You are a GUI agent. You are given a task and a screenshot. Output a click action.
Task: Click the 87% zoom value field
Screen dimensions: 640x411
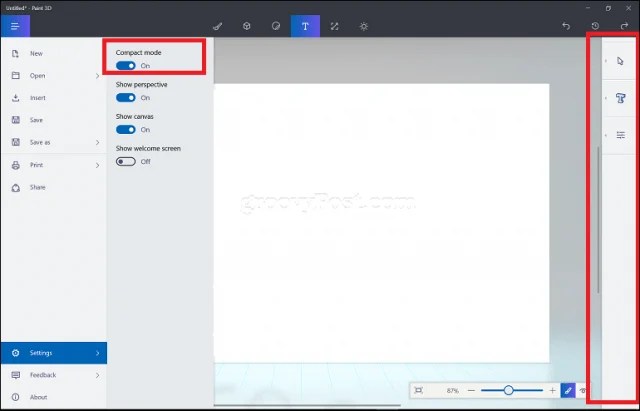[x=452, y=391]
